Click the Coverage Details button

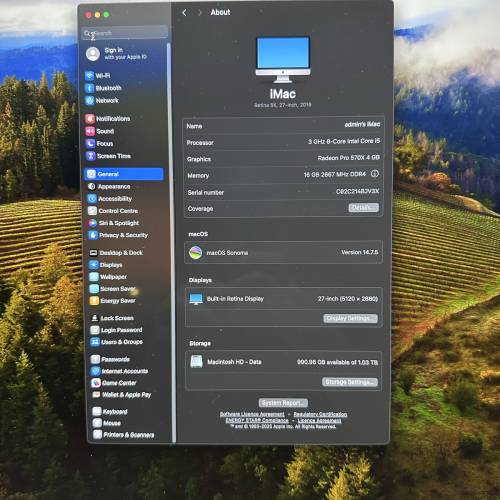click(364, 208)
